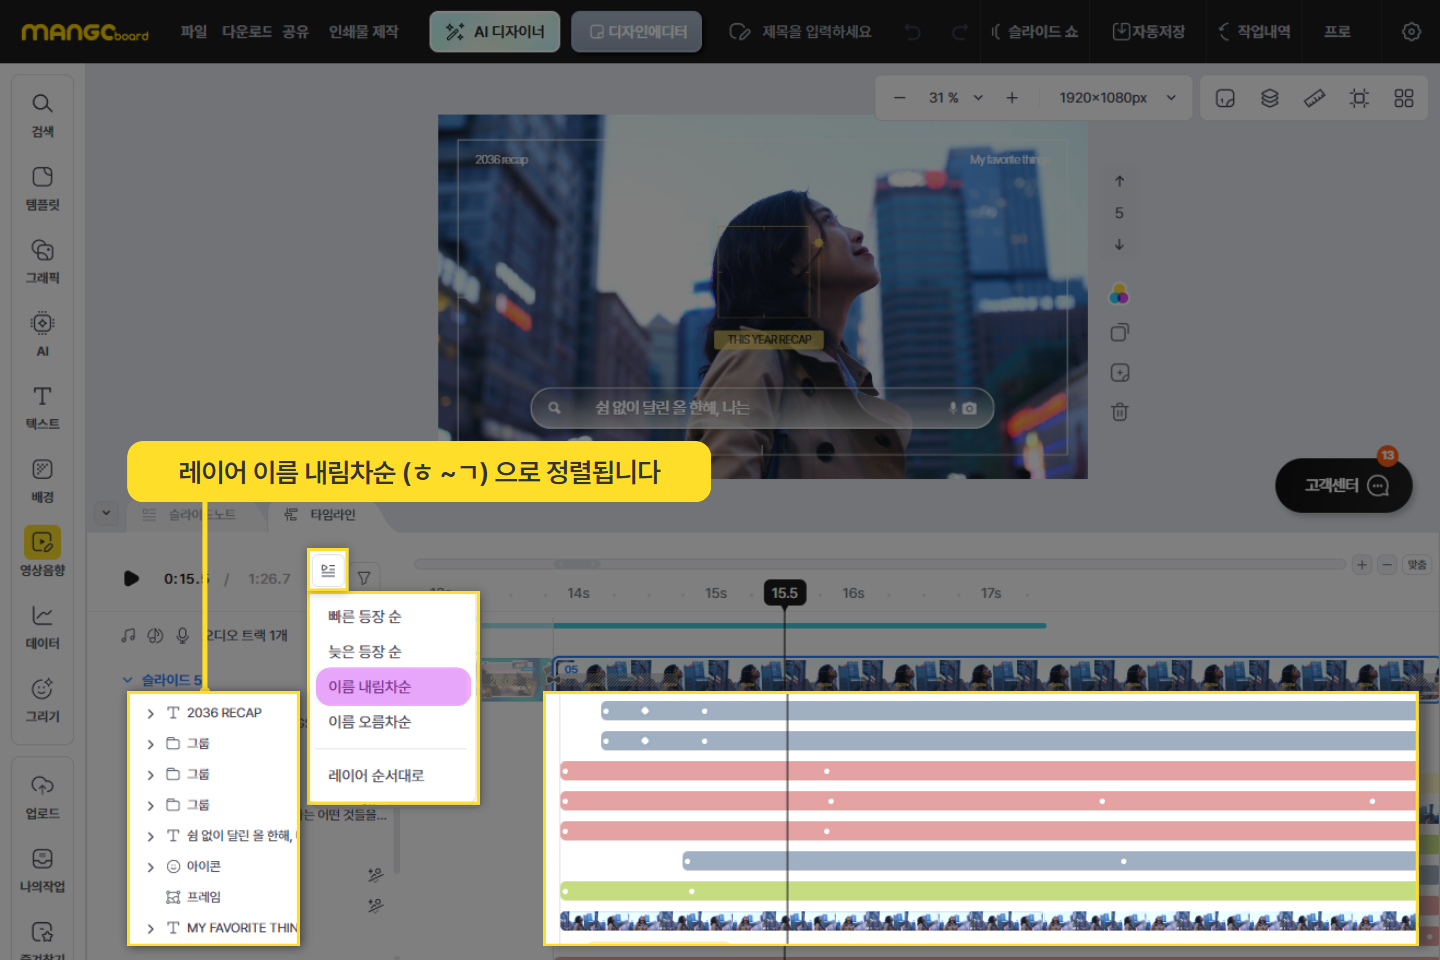
Task: Delete slide using trash icon beside canvas
Action: pos(1119,412)
